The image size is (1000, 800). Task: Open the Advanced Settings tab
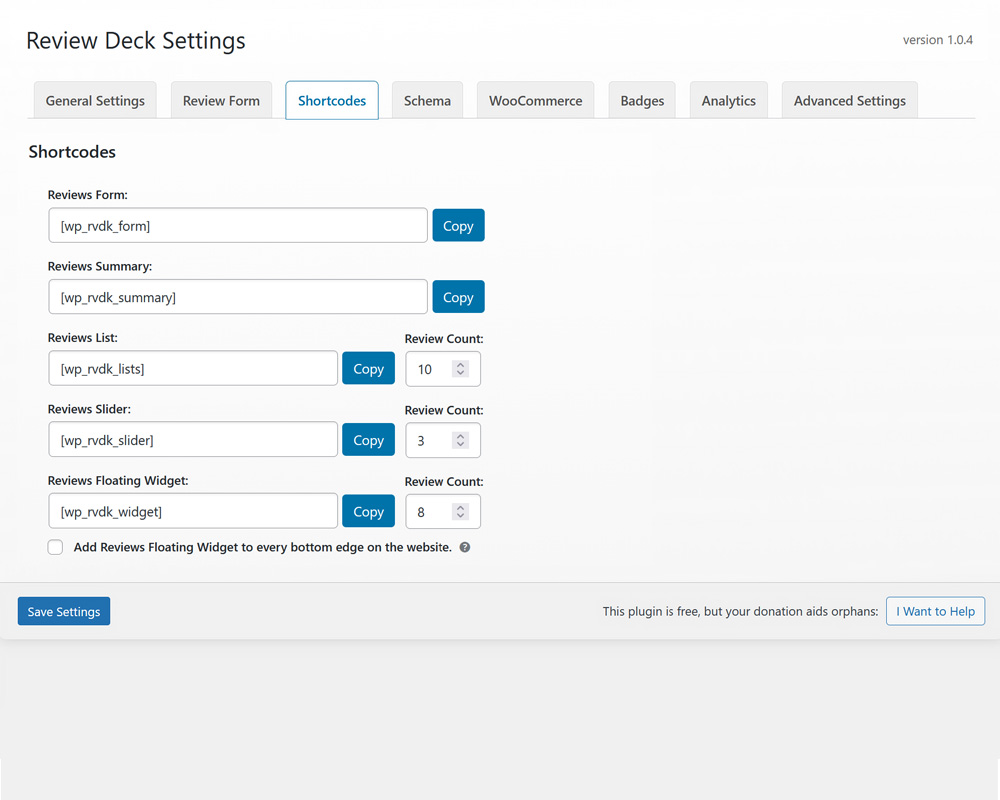(x=849, y=100)
